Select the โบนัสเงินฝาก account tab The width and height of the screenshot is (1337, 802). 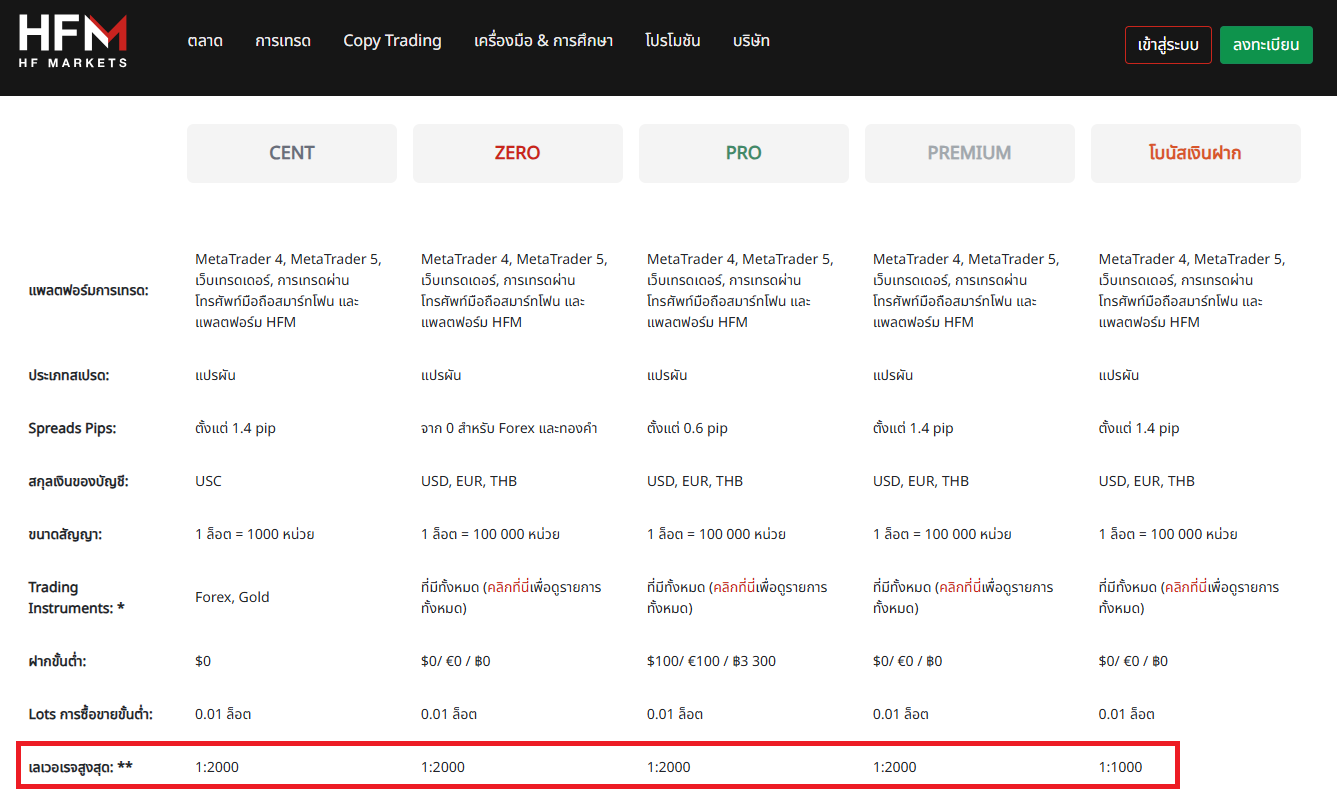pos(1195,153)
